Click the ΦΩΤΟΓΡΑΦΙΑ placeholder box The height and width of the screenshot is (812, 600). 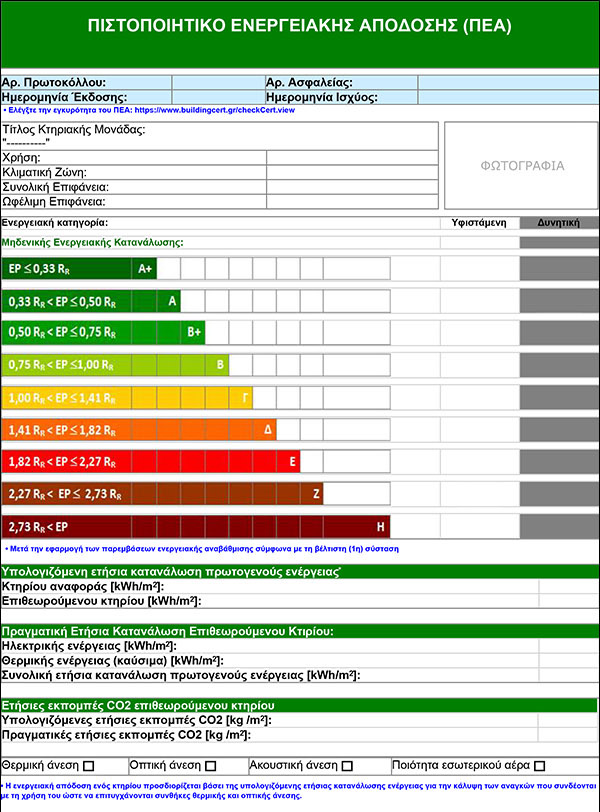(x=521, y=166)
